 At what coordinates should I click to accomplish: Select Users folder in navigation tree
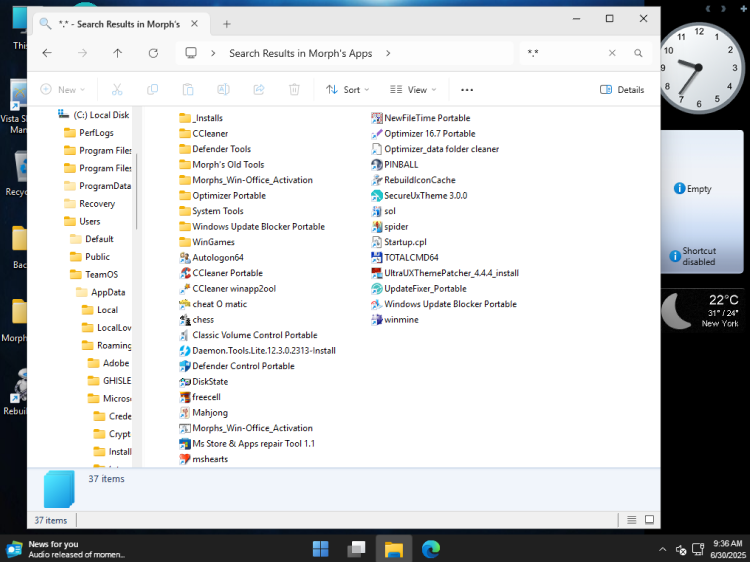82,221
